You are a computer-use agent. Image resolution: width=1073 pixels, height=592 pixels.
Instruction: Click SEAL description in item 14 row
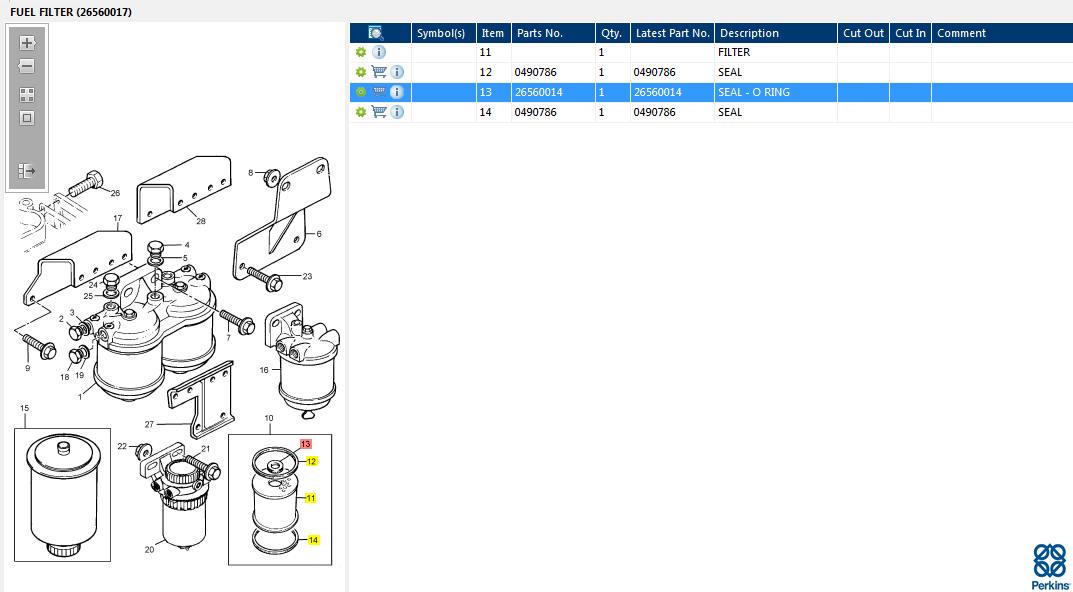pos(729,112)
